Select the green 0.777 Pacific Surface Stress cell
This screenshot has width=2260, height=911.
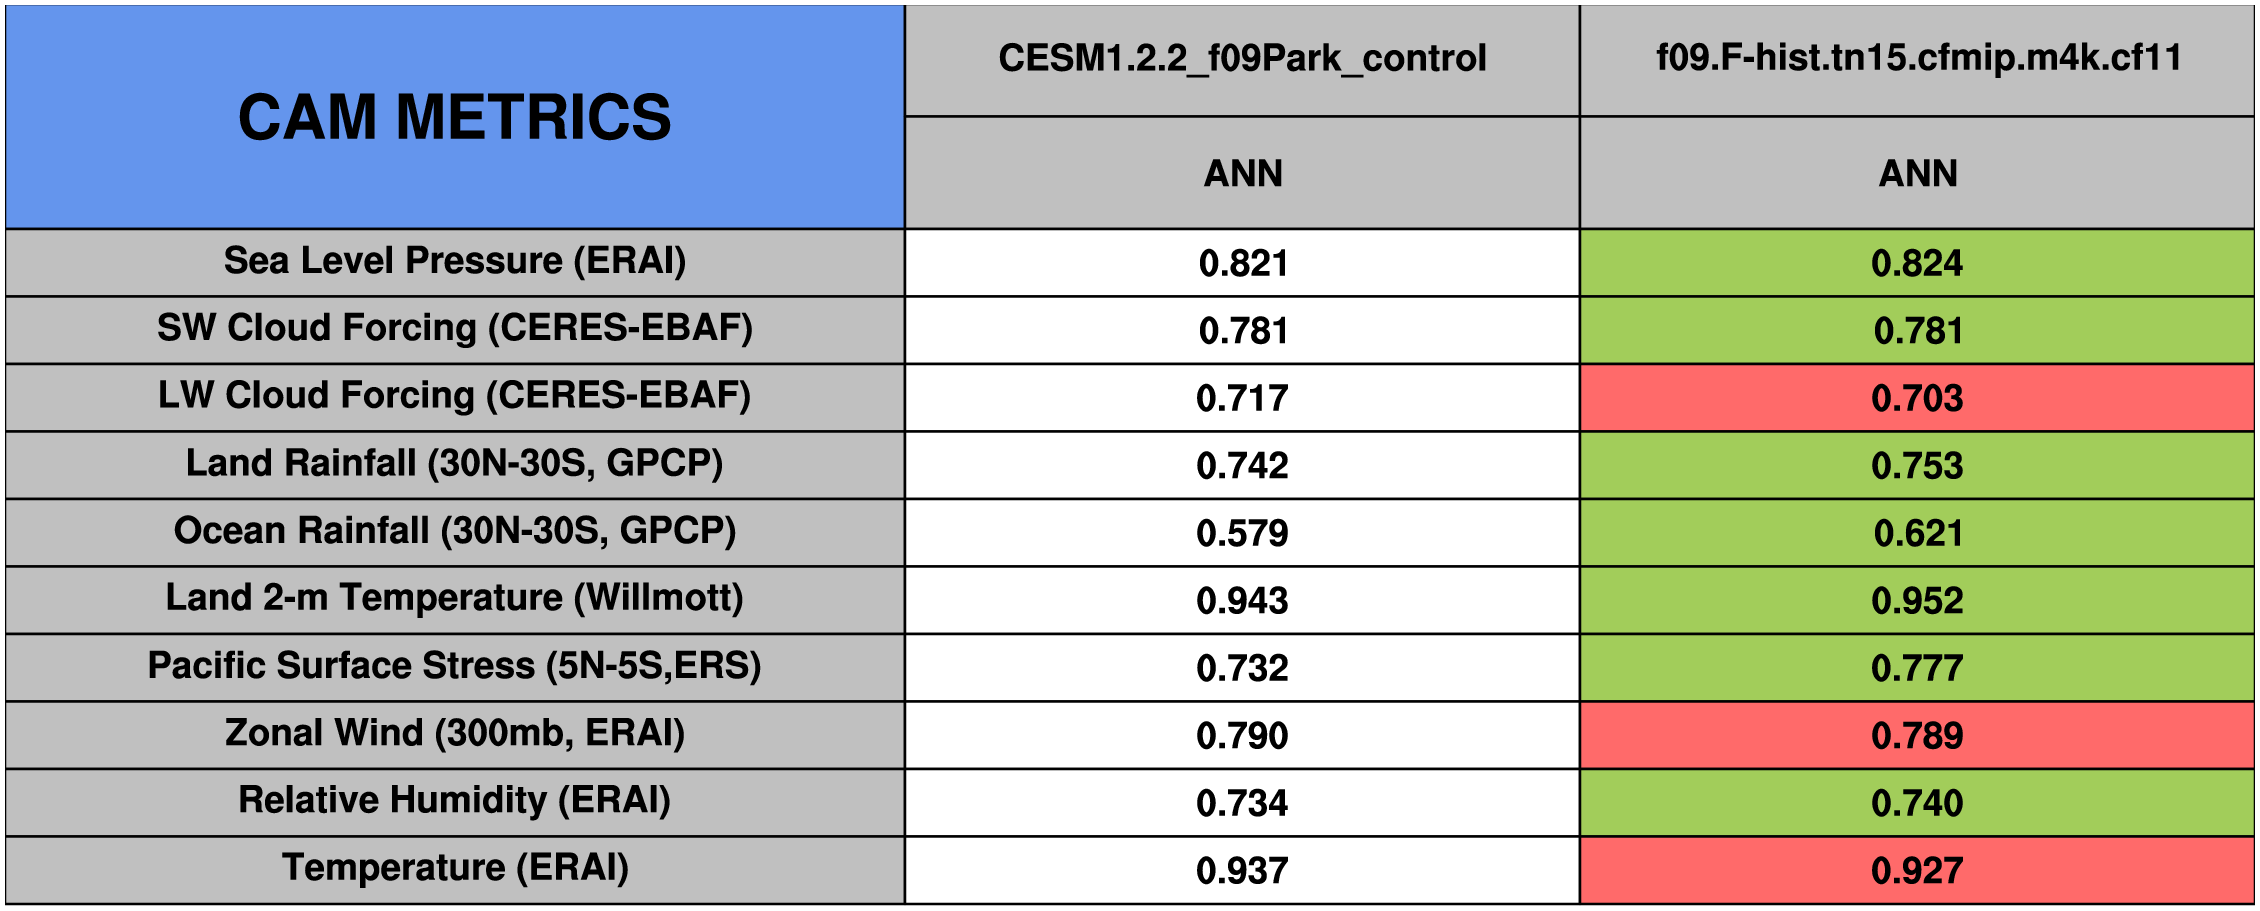(x=1917, y=668)
